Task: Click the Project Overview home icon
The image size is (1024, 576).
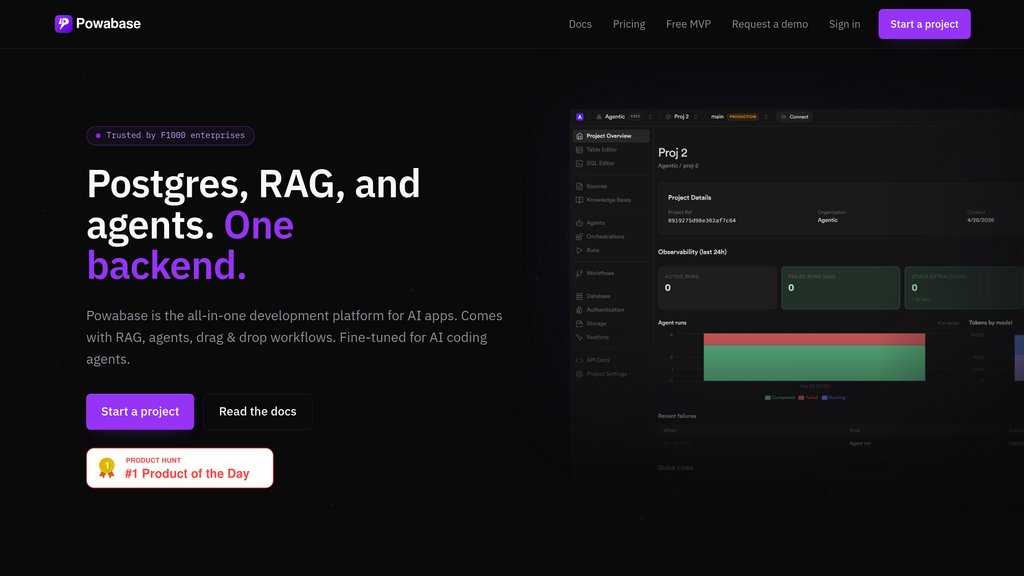Action: 579,136
